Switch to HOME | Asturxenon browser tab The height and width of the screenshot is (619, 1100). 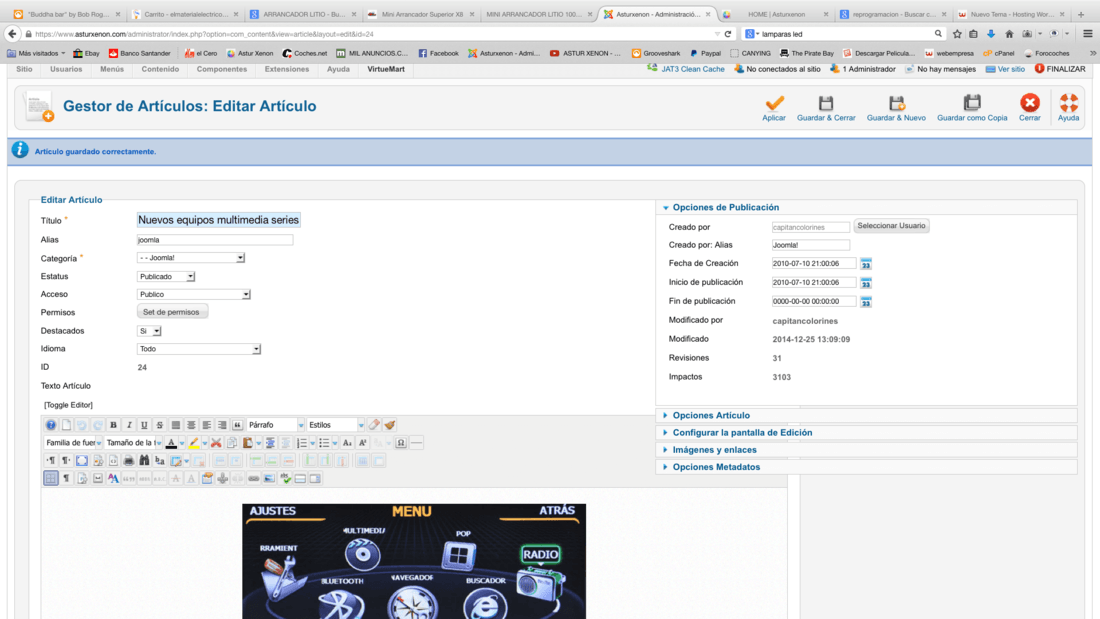(776, 14)
